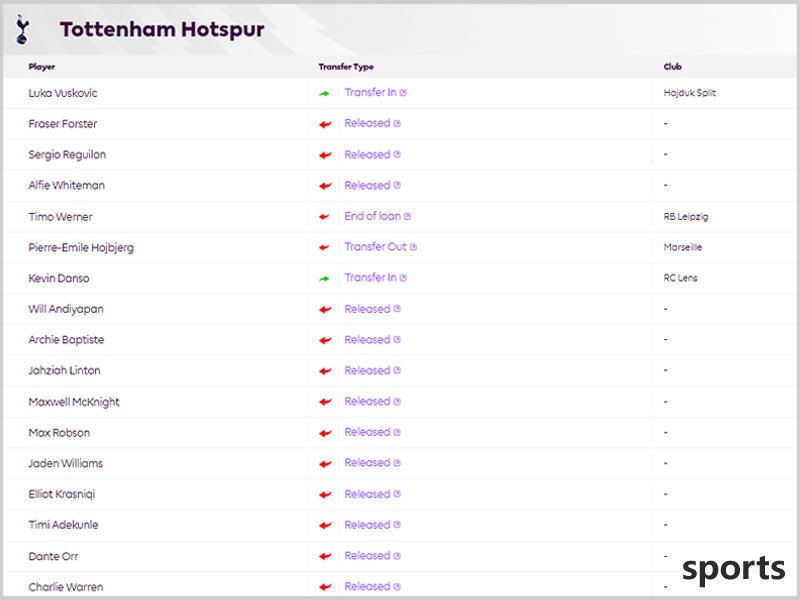Click external-link icon after Hojbjerg's Transfer Out
The image size is (800, 600).
pyautogui.click(x=413, y=247)
